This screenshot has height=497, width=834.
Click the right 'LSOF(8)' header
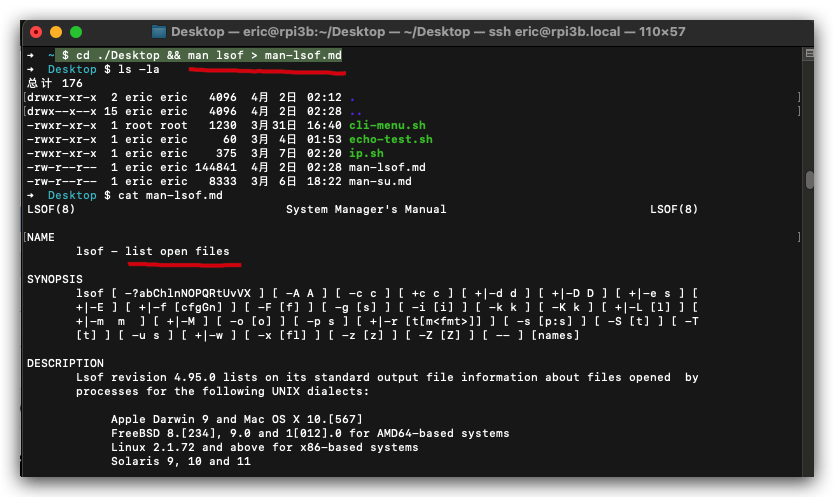(x=674, y=209)
